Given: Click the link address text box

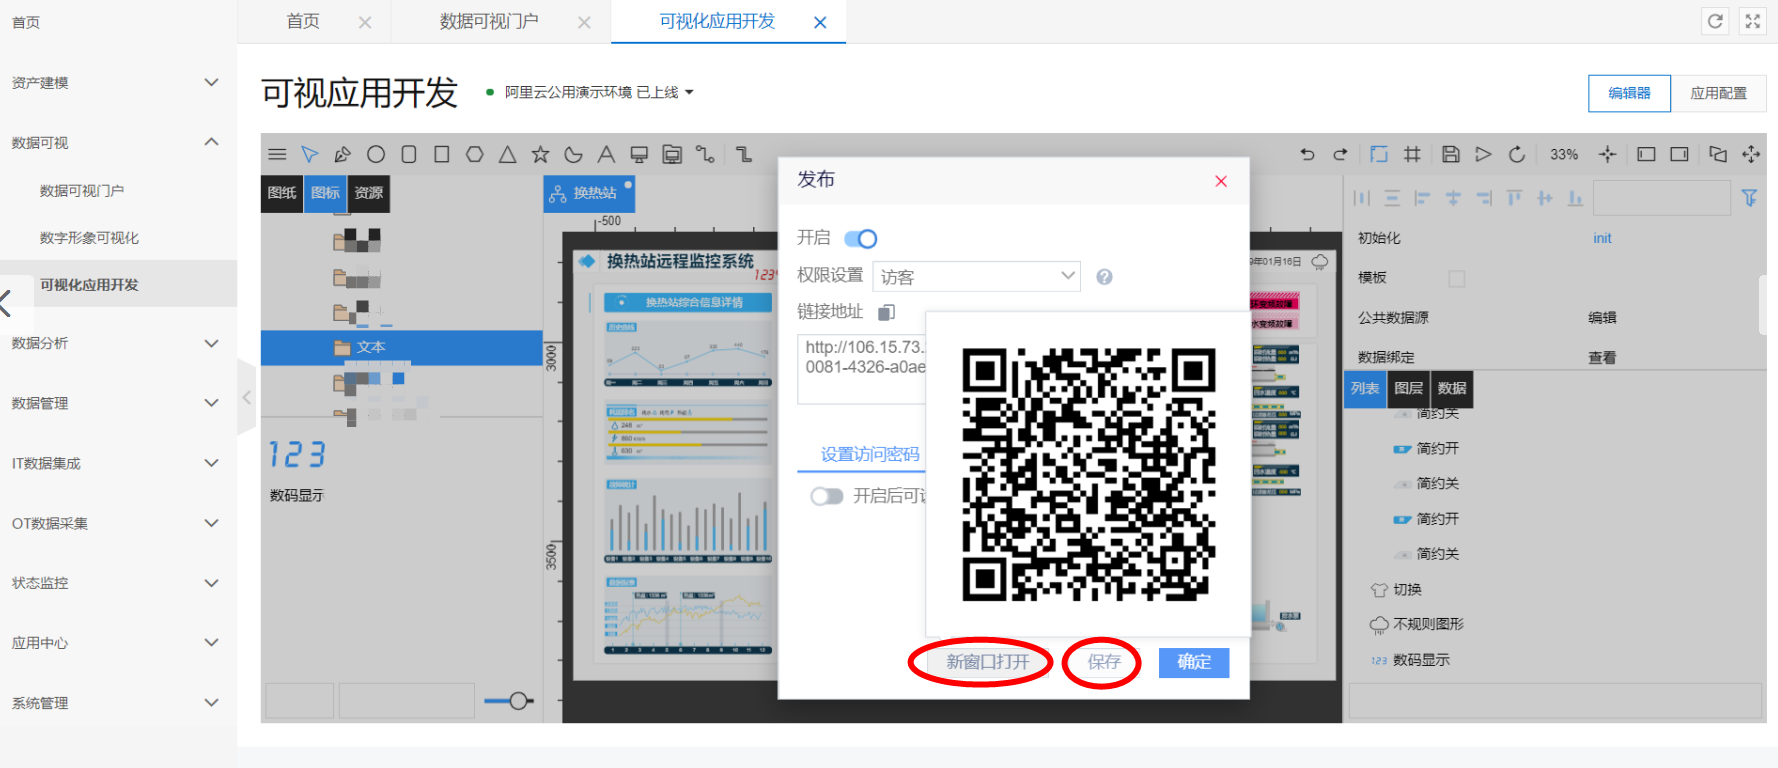Looking at the screenshot, I should [862, 369].
